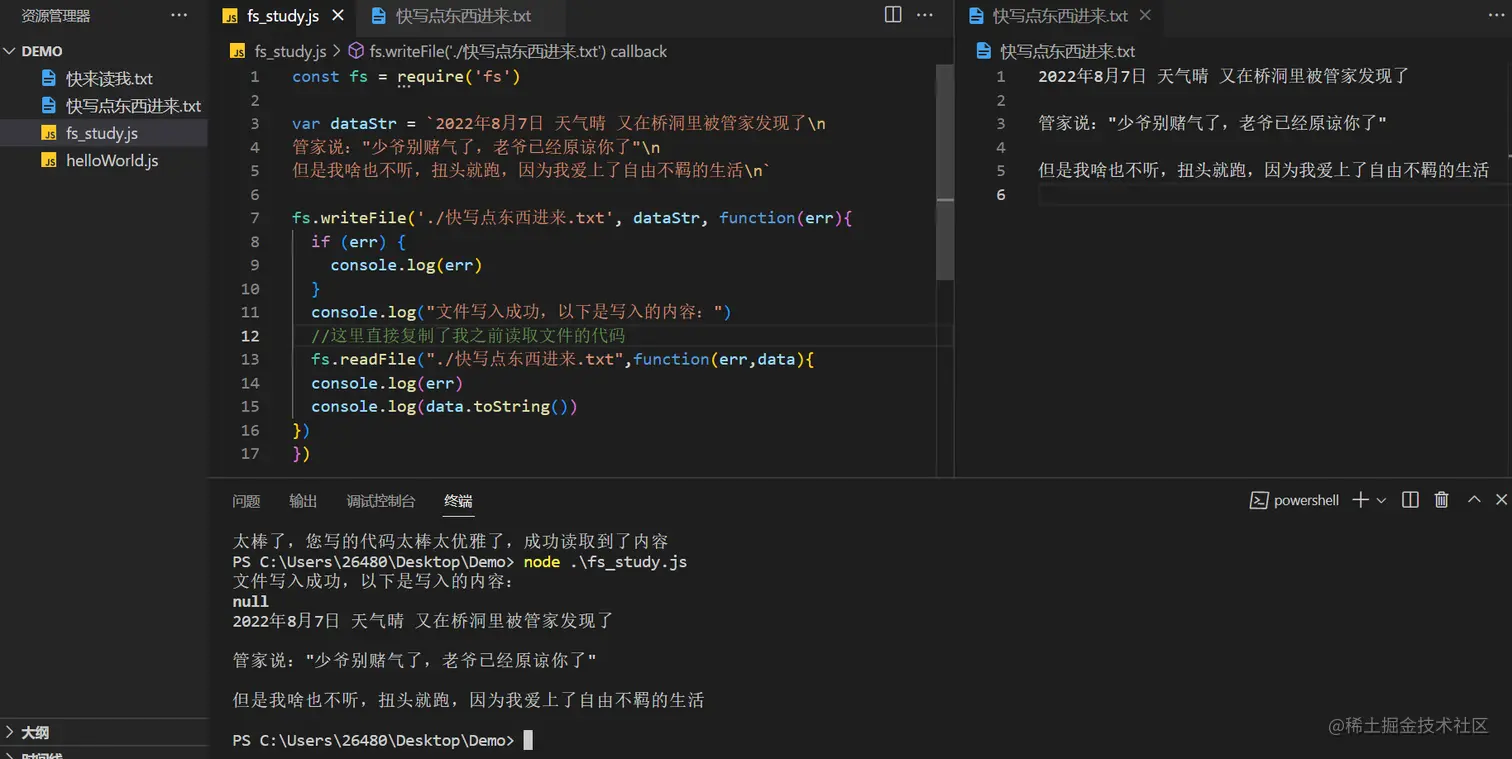Viewport: 1512px width, 759px height.
Task: Split the terminal pane
Action: coord(1410,500)
